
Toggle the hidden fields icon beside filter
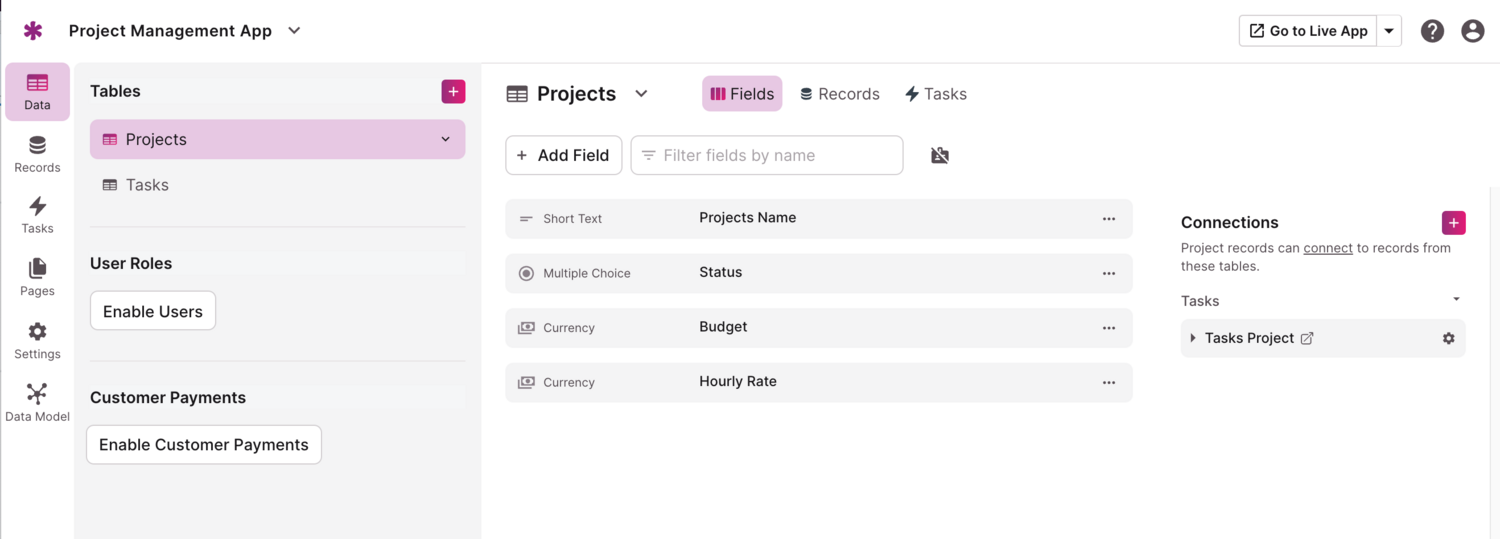coord(939,155)
